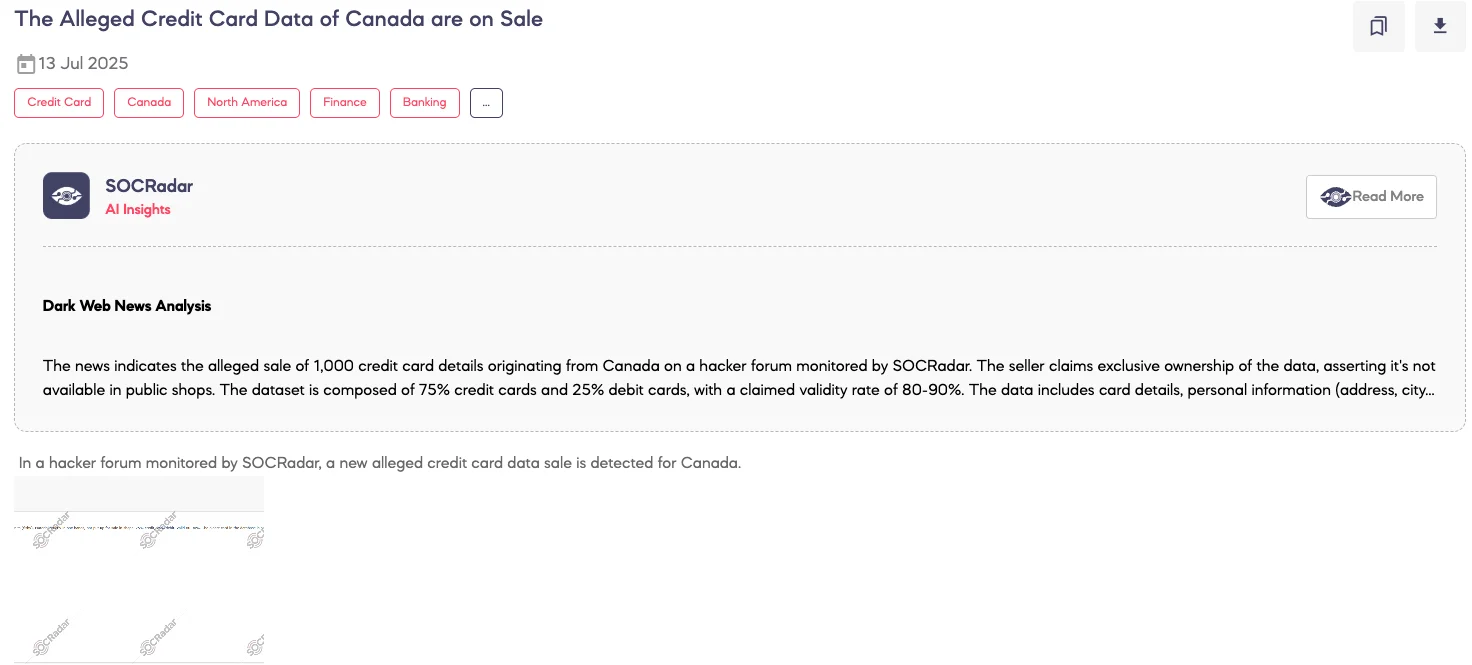This screenshot has width=1472, height=665.
Task: Select the Dark Web News Analysis heading
Action: tap(127, 306)
